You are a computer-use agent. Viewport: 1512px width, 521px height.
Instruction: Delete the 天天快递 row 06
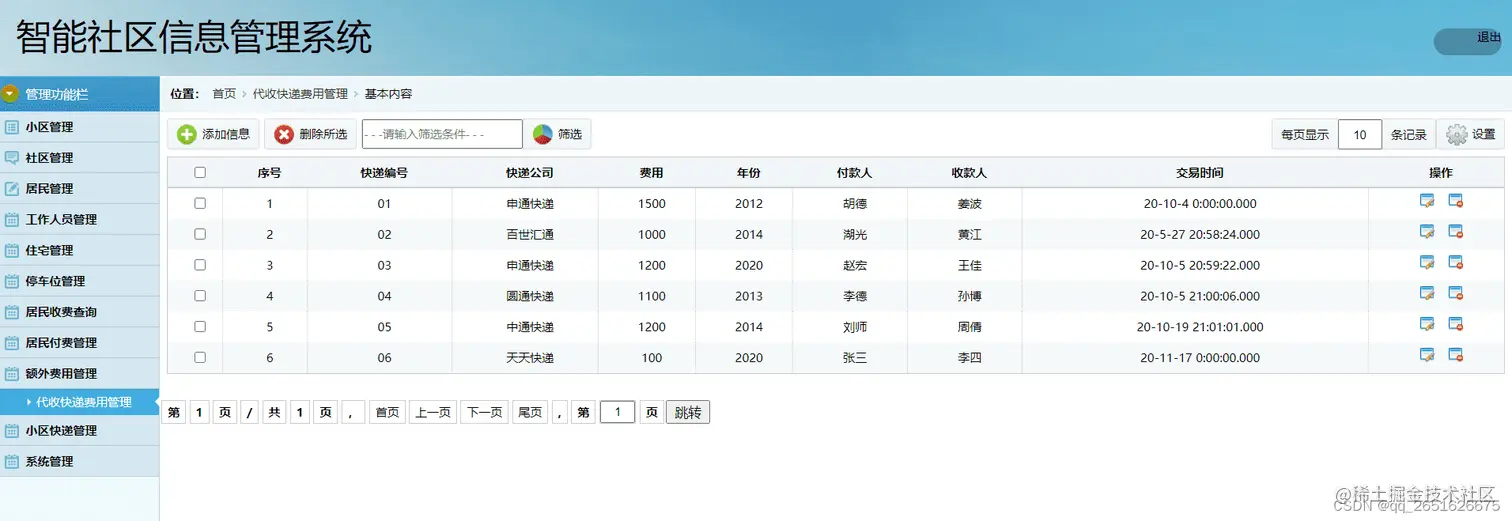[1456, 356]
